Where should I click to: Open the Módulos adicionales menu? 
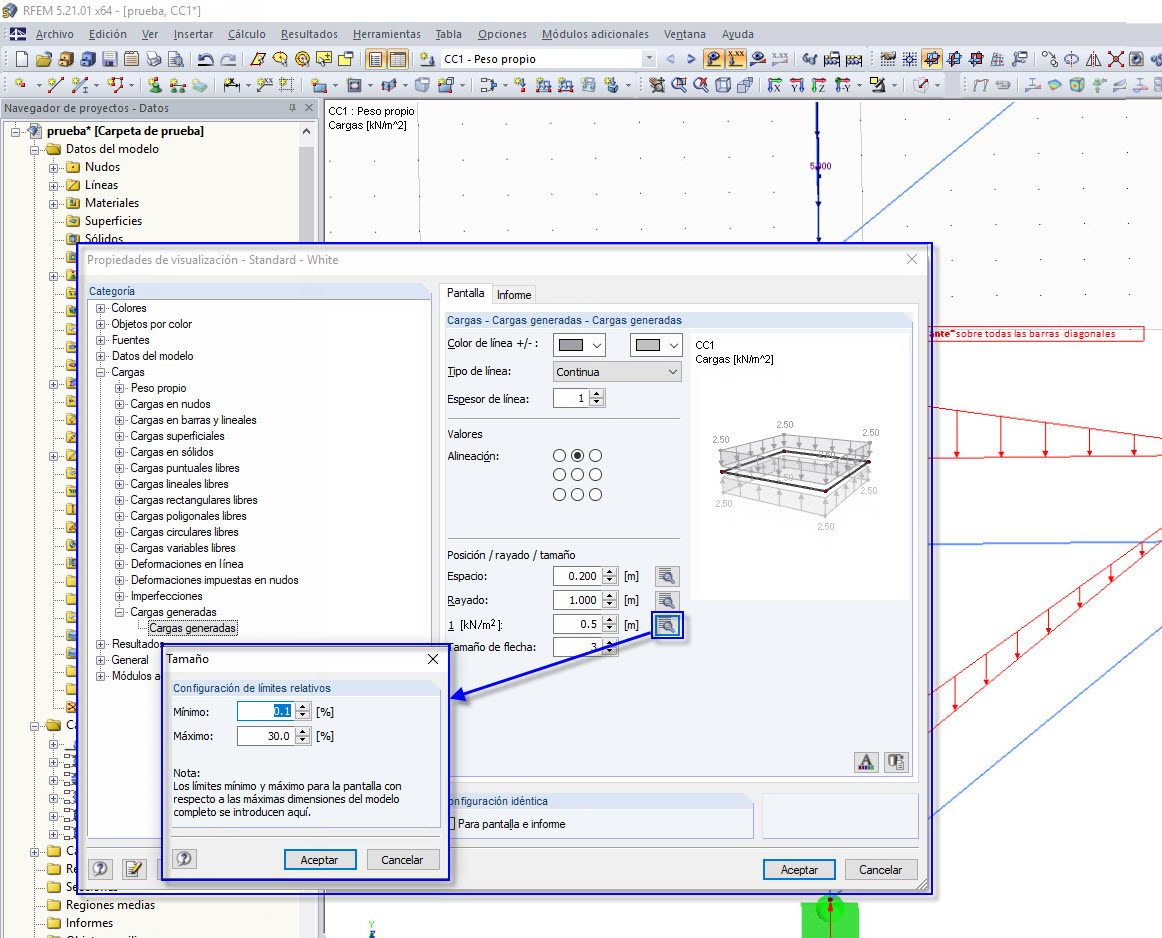(595, 34)
